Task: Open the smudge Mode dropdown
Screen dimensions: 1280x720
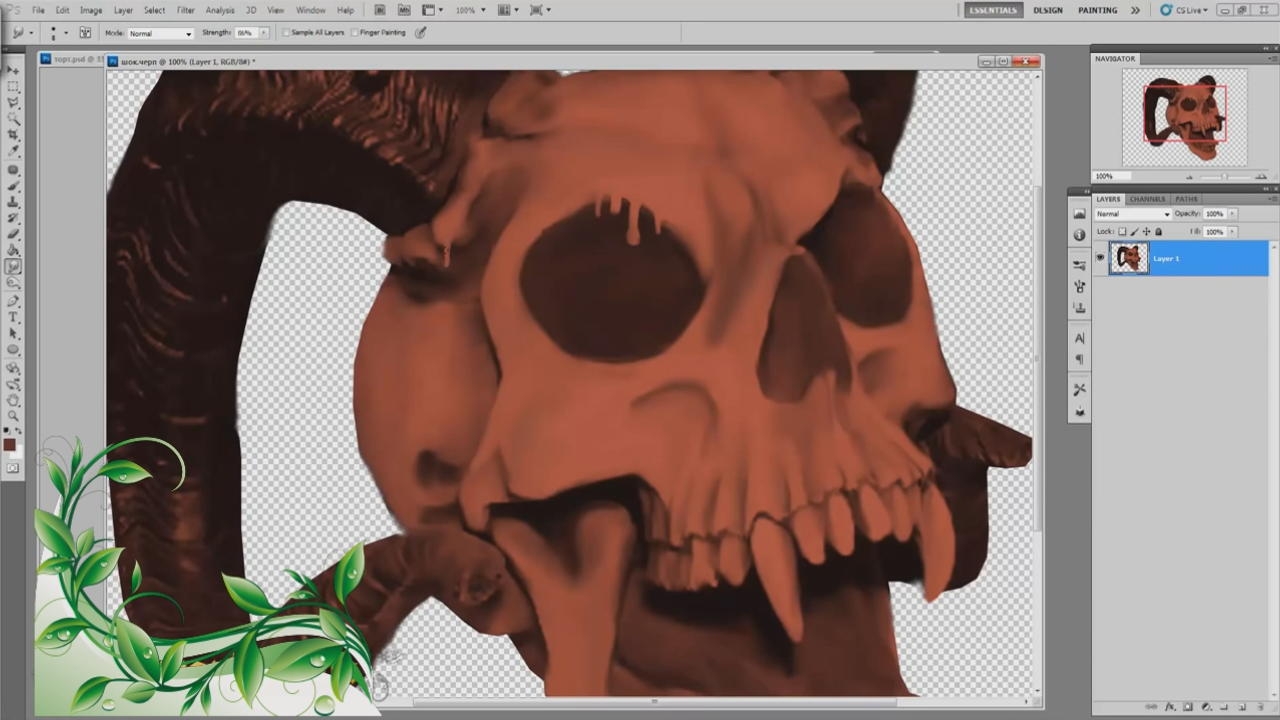Action: point(160,33)
